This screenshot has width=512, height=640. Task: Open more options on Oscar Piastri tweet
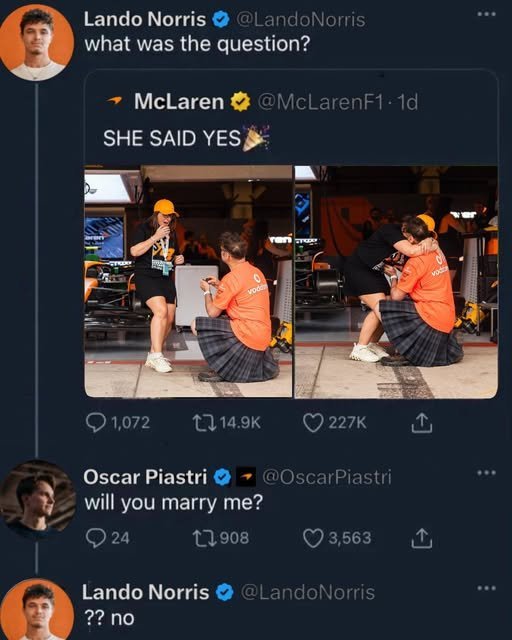(x=486, y=473)
